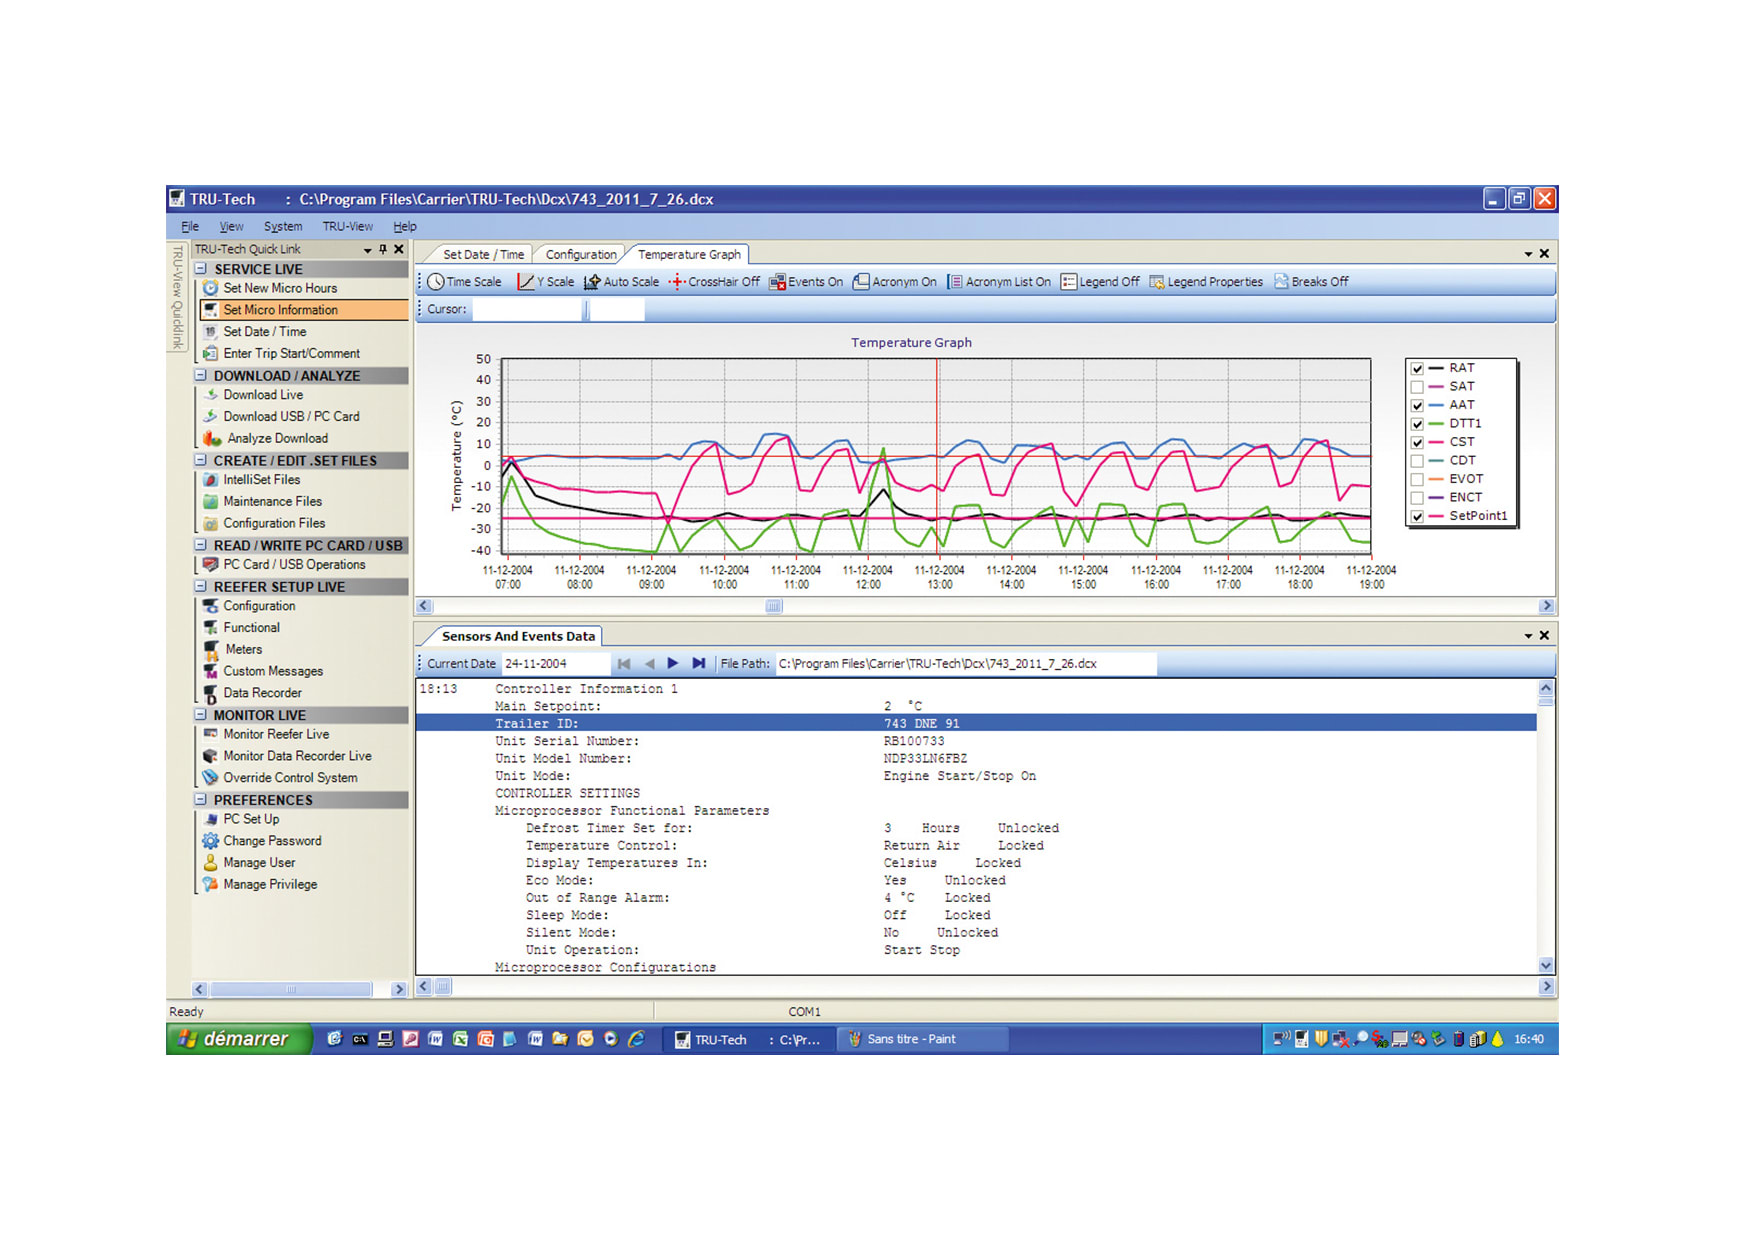Check the EVOT legend checkbox
The image size is (1754, 1240).
[1417, 480]
